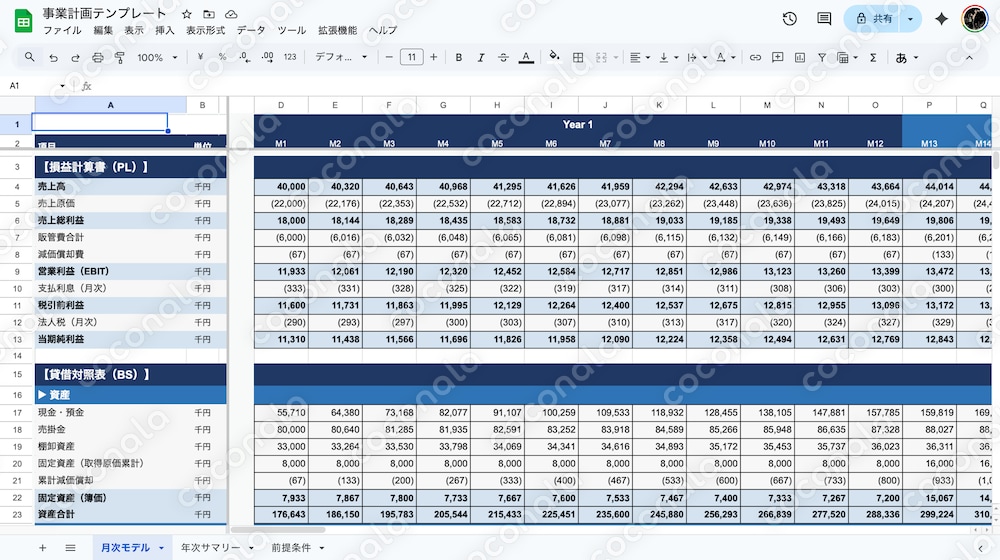Screen dimensions: 1000x560
Task: Insert a comment
Action: pos(777,57)
